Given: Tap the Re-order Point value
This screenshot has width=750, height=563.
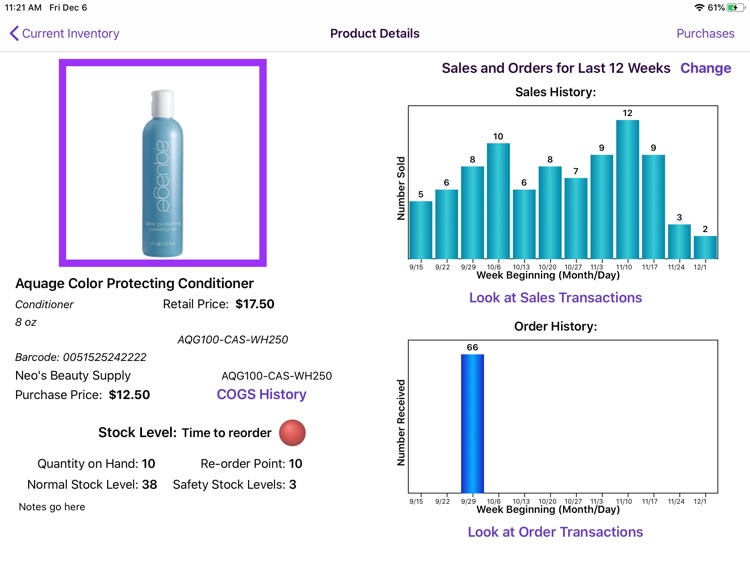Looking at the screenshot, I should click(x=295, y=464).
